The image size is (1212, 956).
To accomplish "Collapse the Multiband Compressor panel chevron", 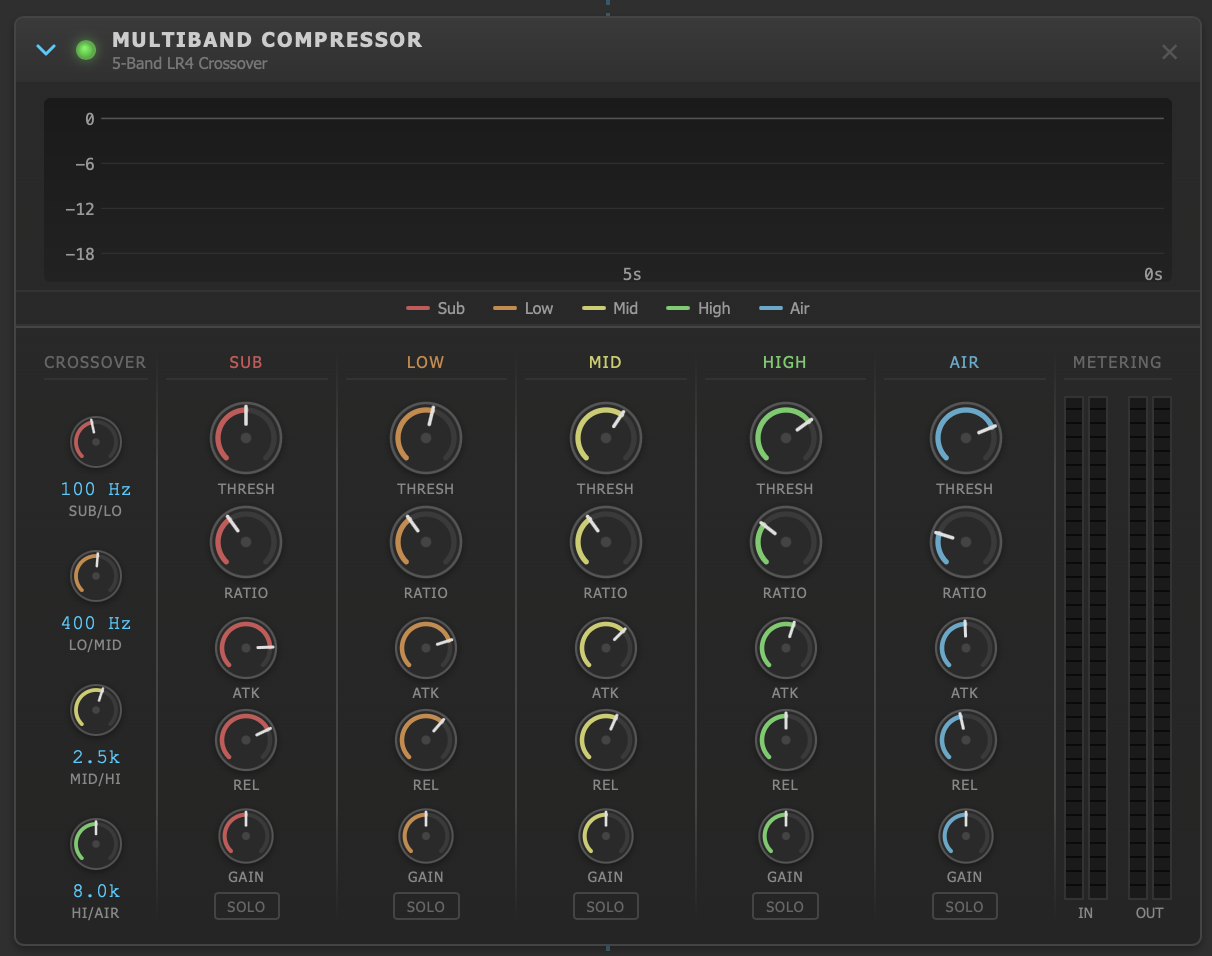I will (x=46, y=50).
